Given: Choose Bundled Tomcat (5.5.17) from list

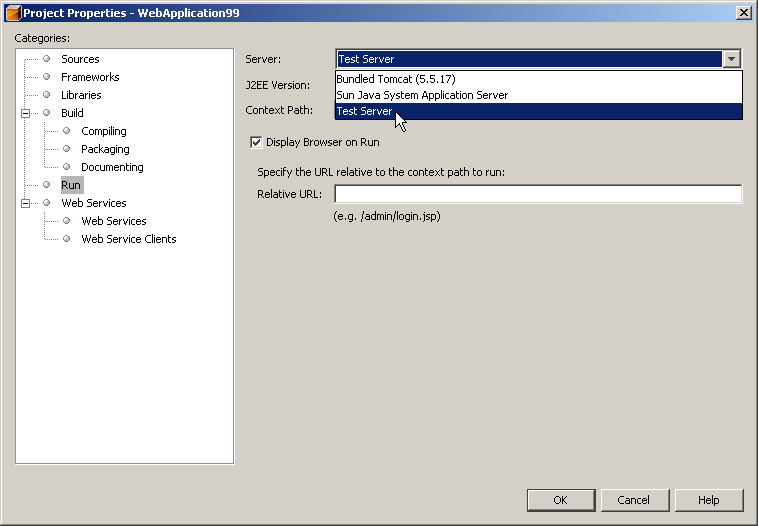Looking at the screenshot, I should (396, 79).
